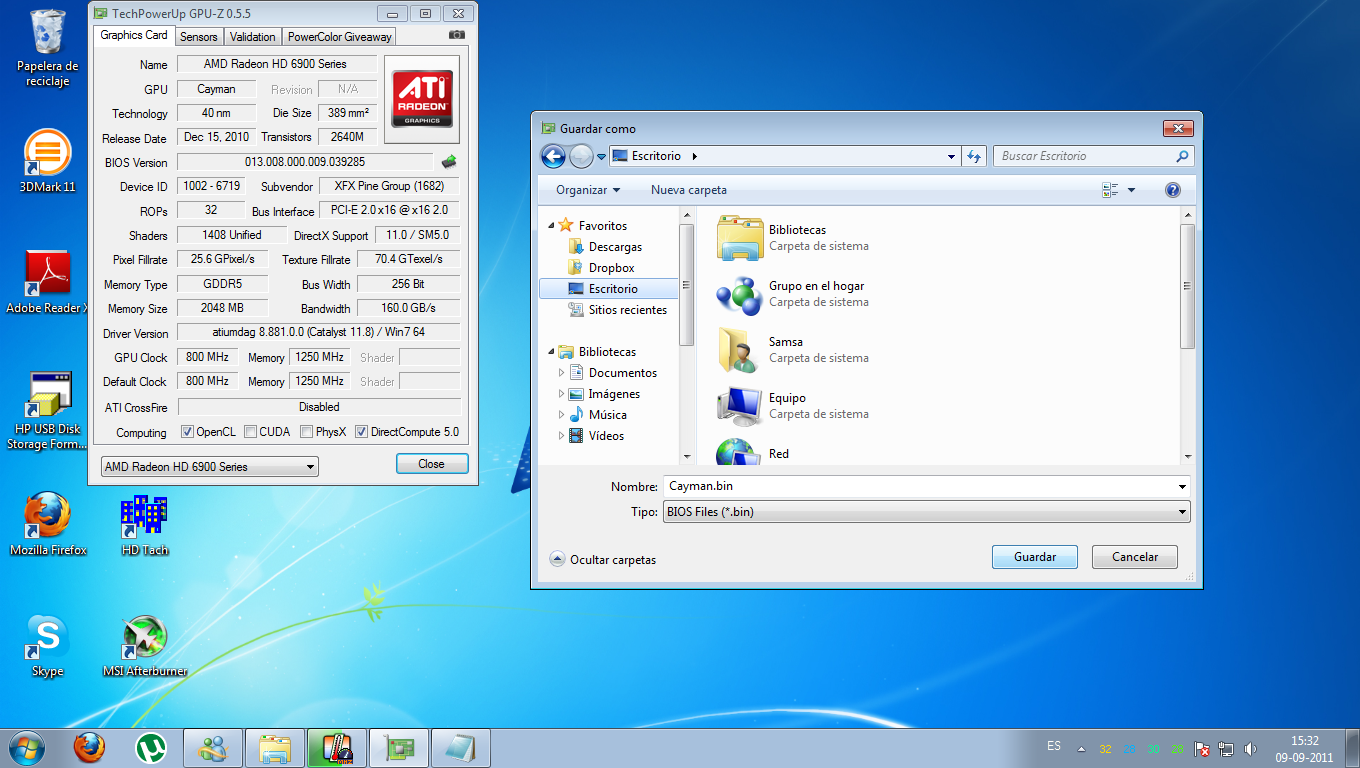
Task: Click Guardar to save the BIOS file
Action: point(1034,557)
